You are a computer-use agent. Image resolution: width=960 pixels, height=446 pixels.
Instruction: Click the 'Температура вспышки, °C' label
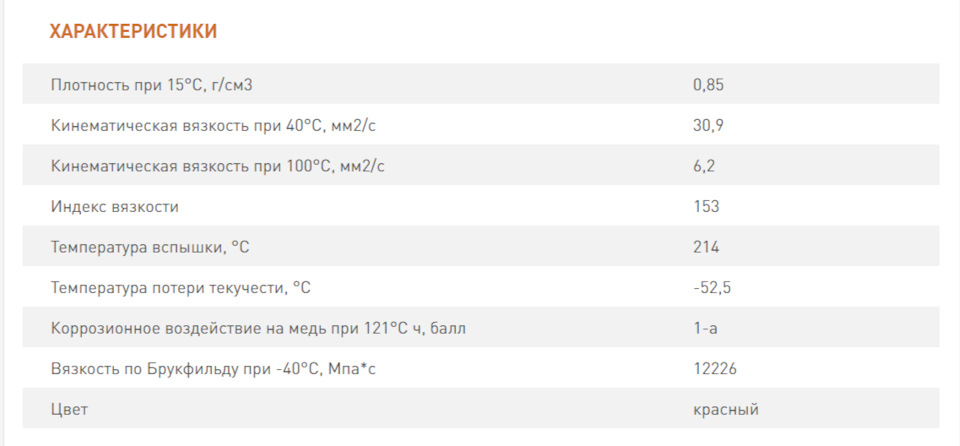click(x=151, y=247)
